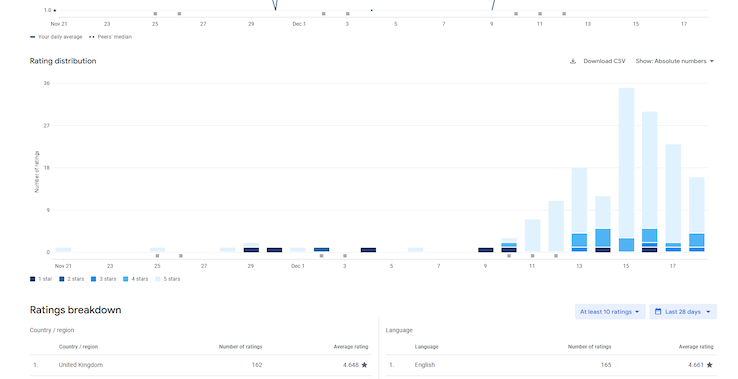The width and height of the screenshot is (738, 379).
Task: Open the English language row
Action: 551,365
